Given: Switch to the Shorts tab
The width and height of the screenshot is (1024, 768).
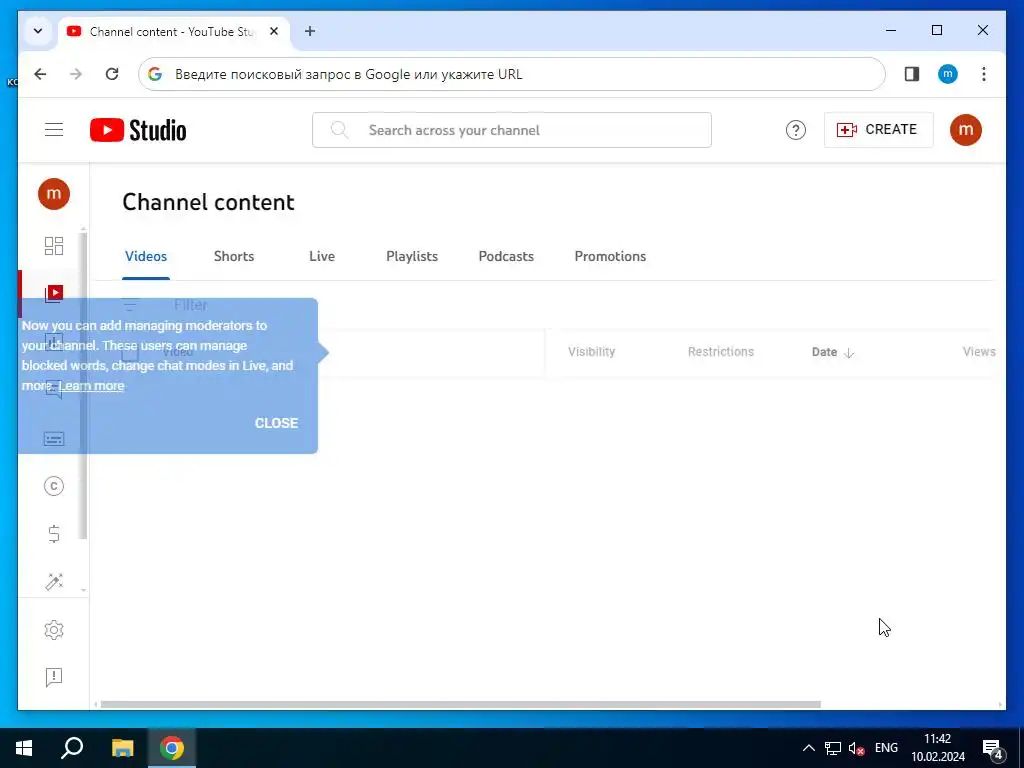Looking at the screenshot, I should (x=234, y=257).
